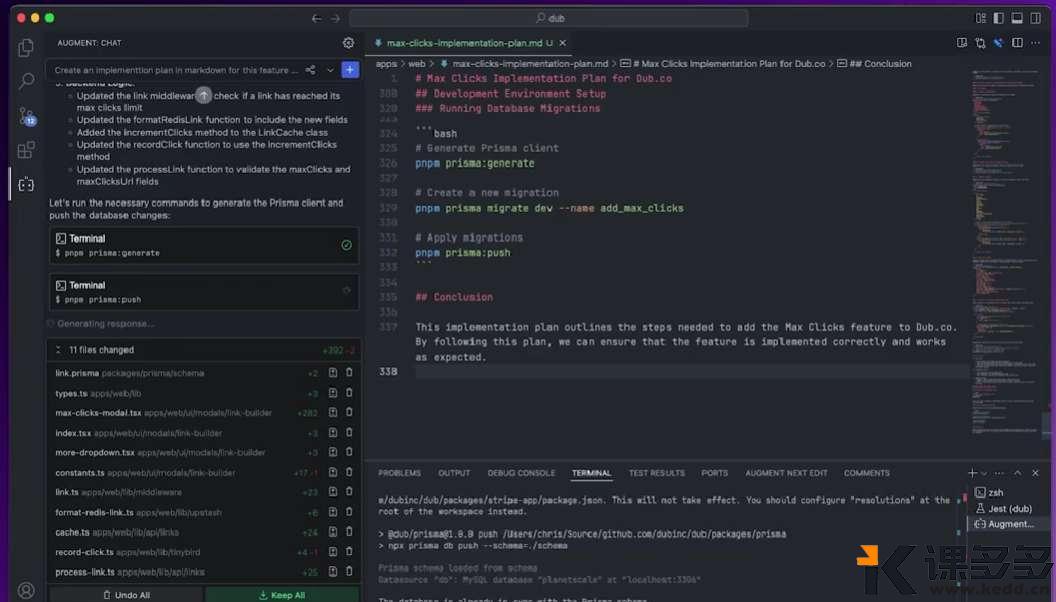Navigate forward with the right arrow
Viewport: 1056px width, 602px height.
[335, 18]
